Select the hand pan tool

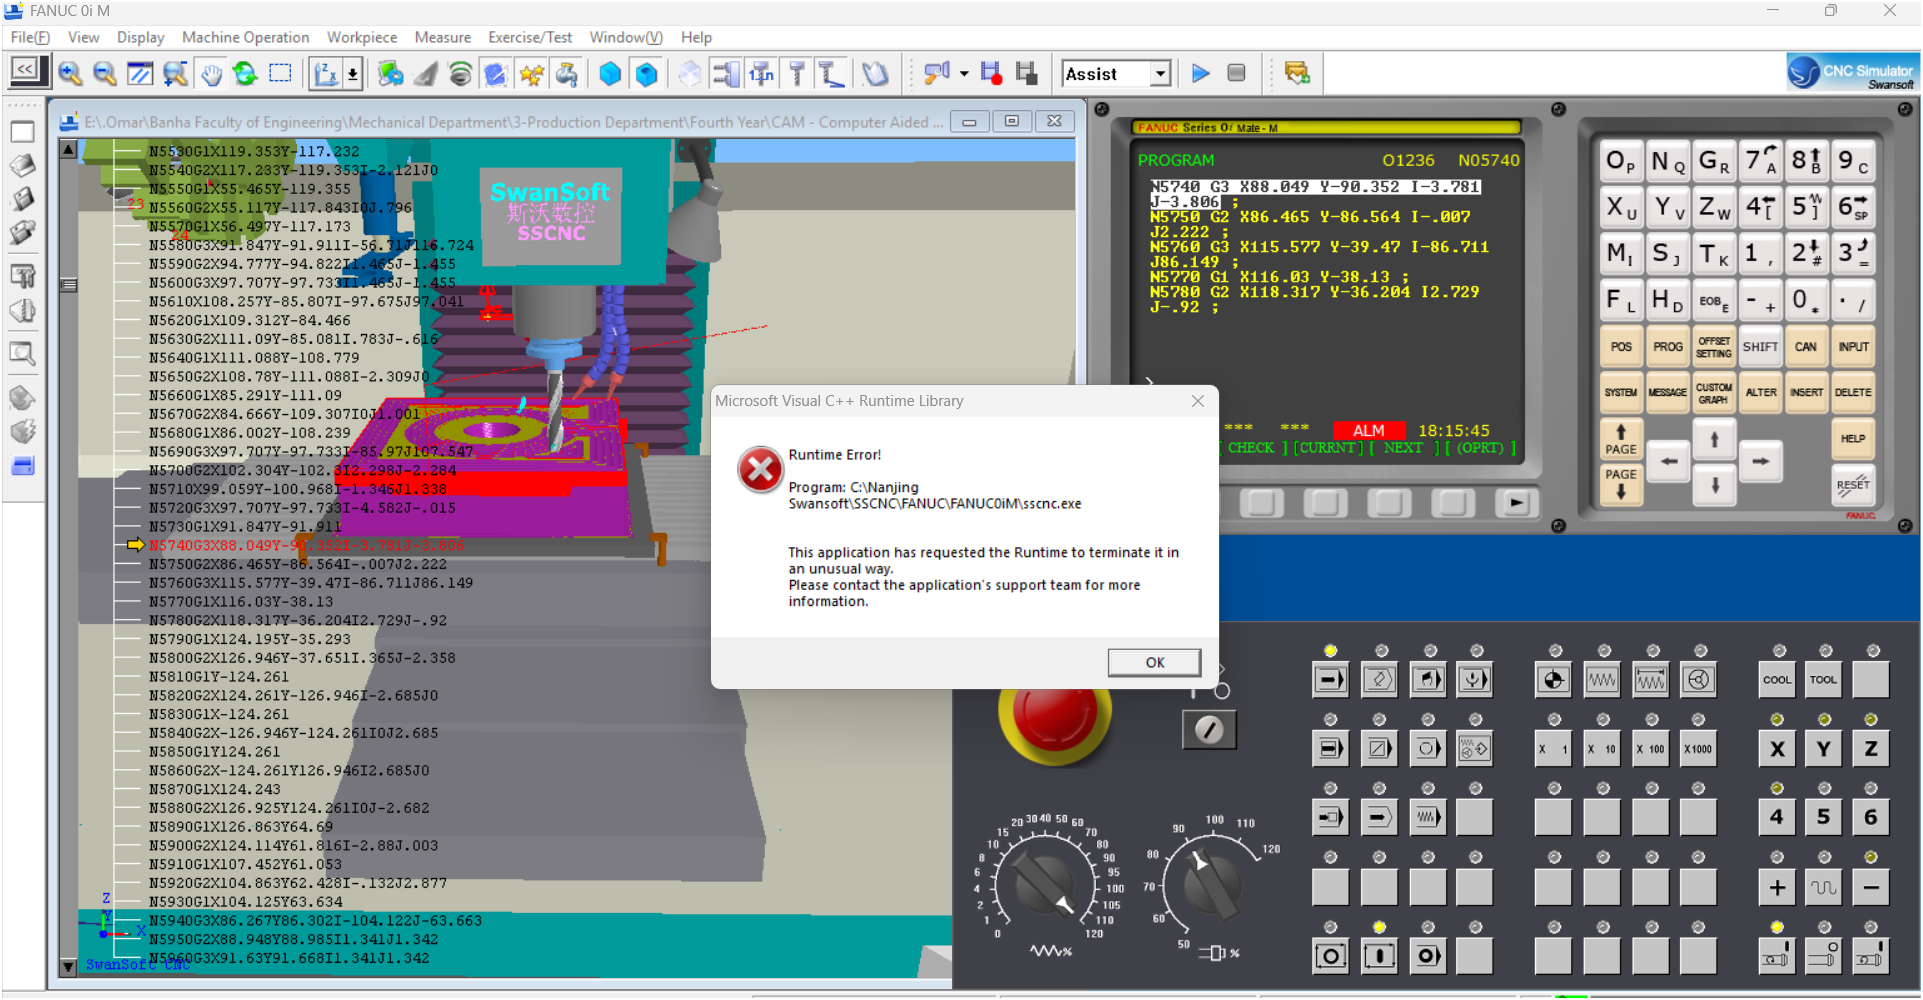pyautogui.click(x=211, y=73)
